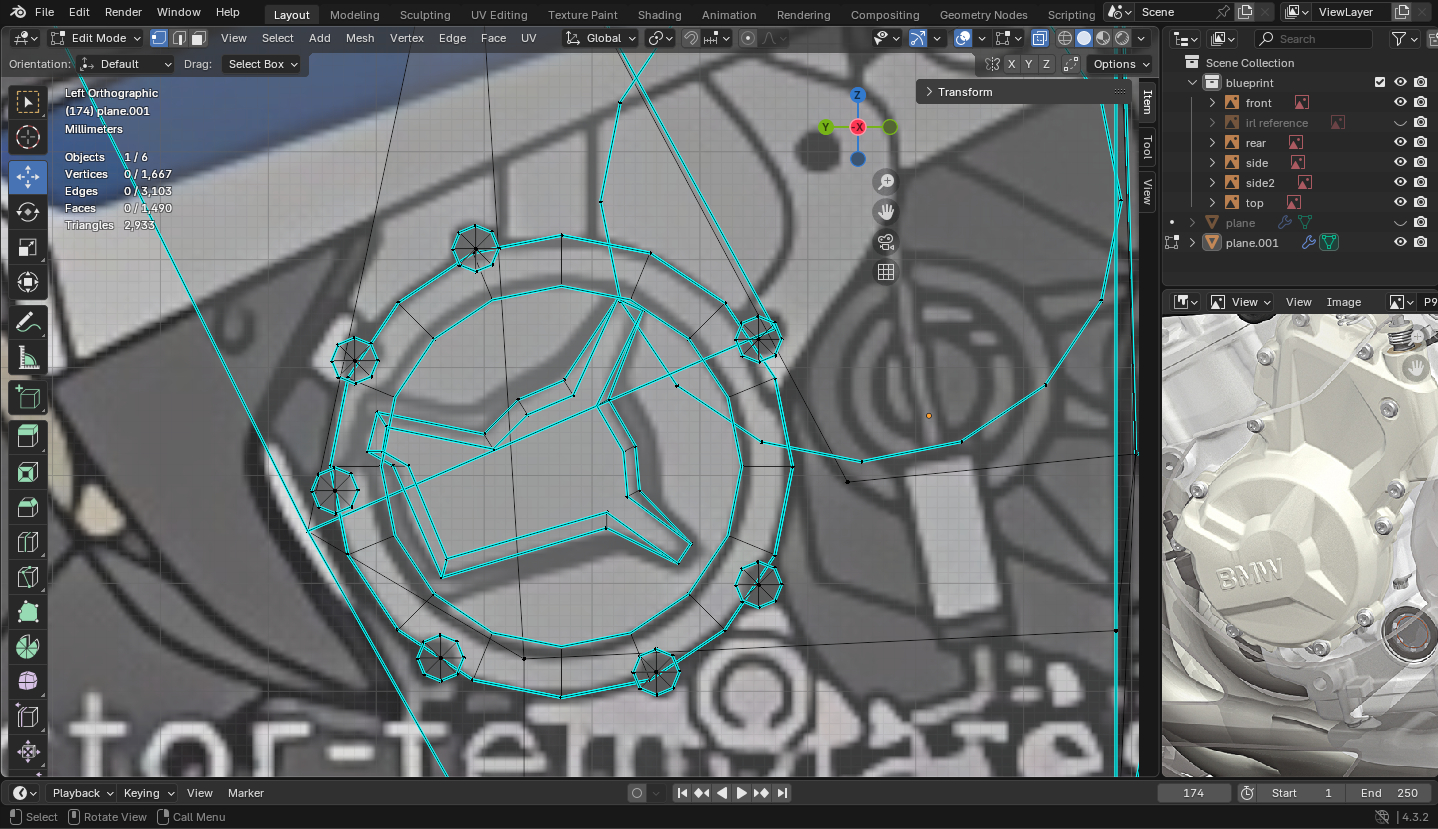Uncheck the blueprint collection checkbox
This screenshot has height=829, width=1438.
point(1380,82)
